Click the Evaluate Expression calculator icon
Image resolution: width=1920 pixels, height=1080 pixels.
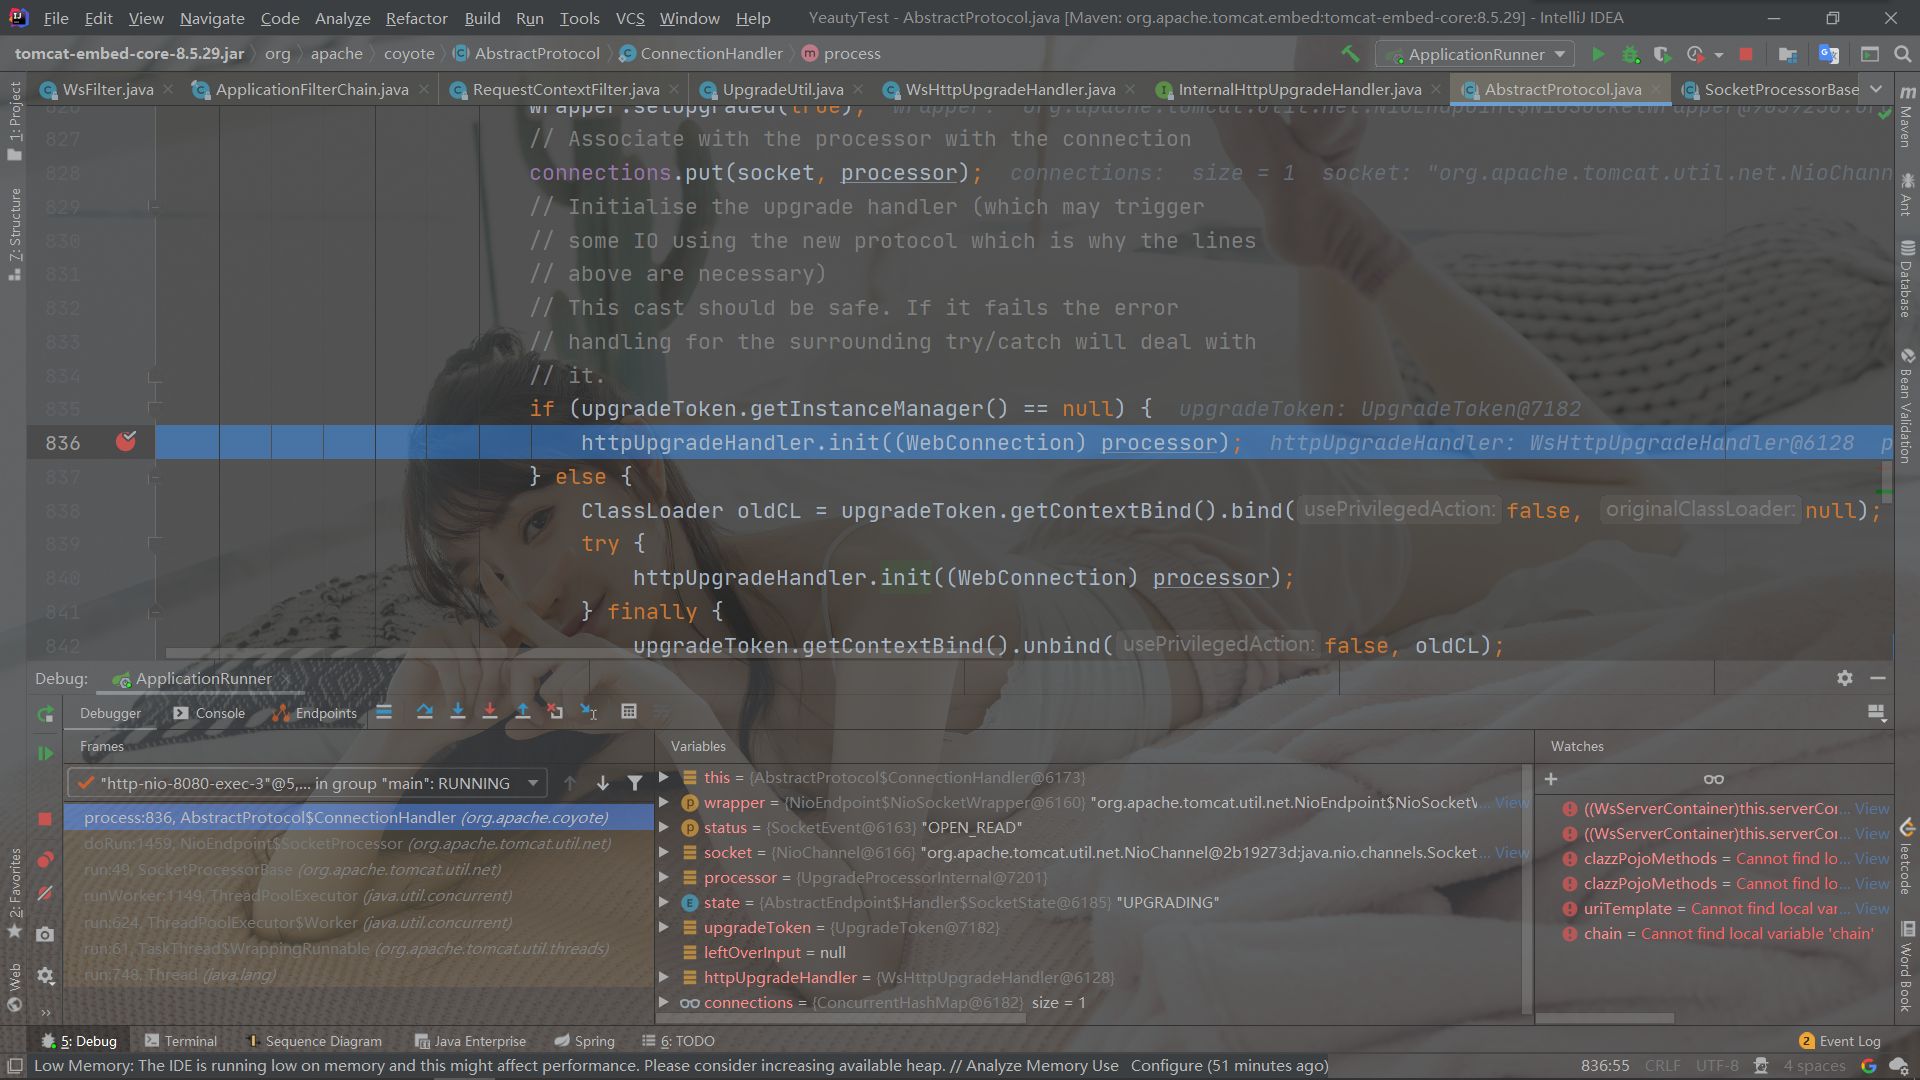click(x=629, y=712)
